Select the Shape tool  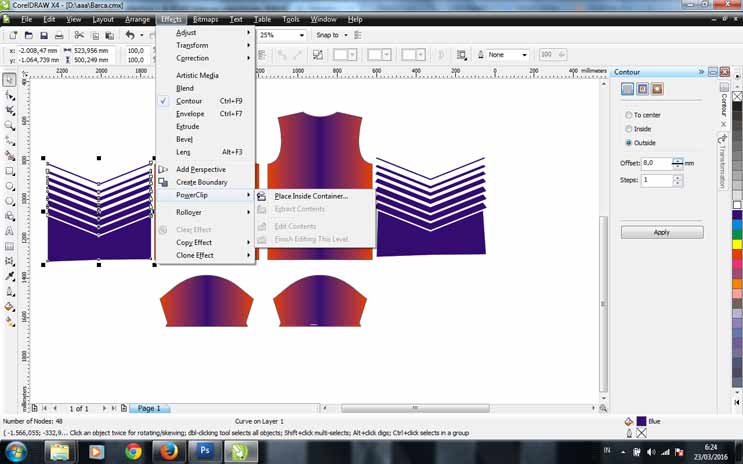click(9, 96)
